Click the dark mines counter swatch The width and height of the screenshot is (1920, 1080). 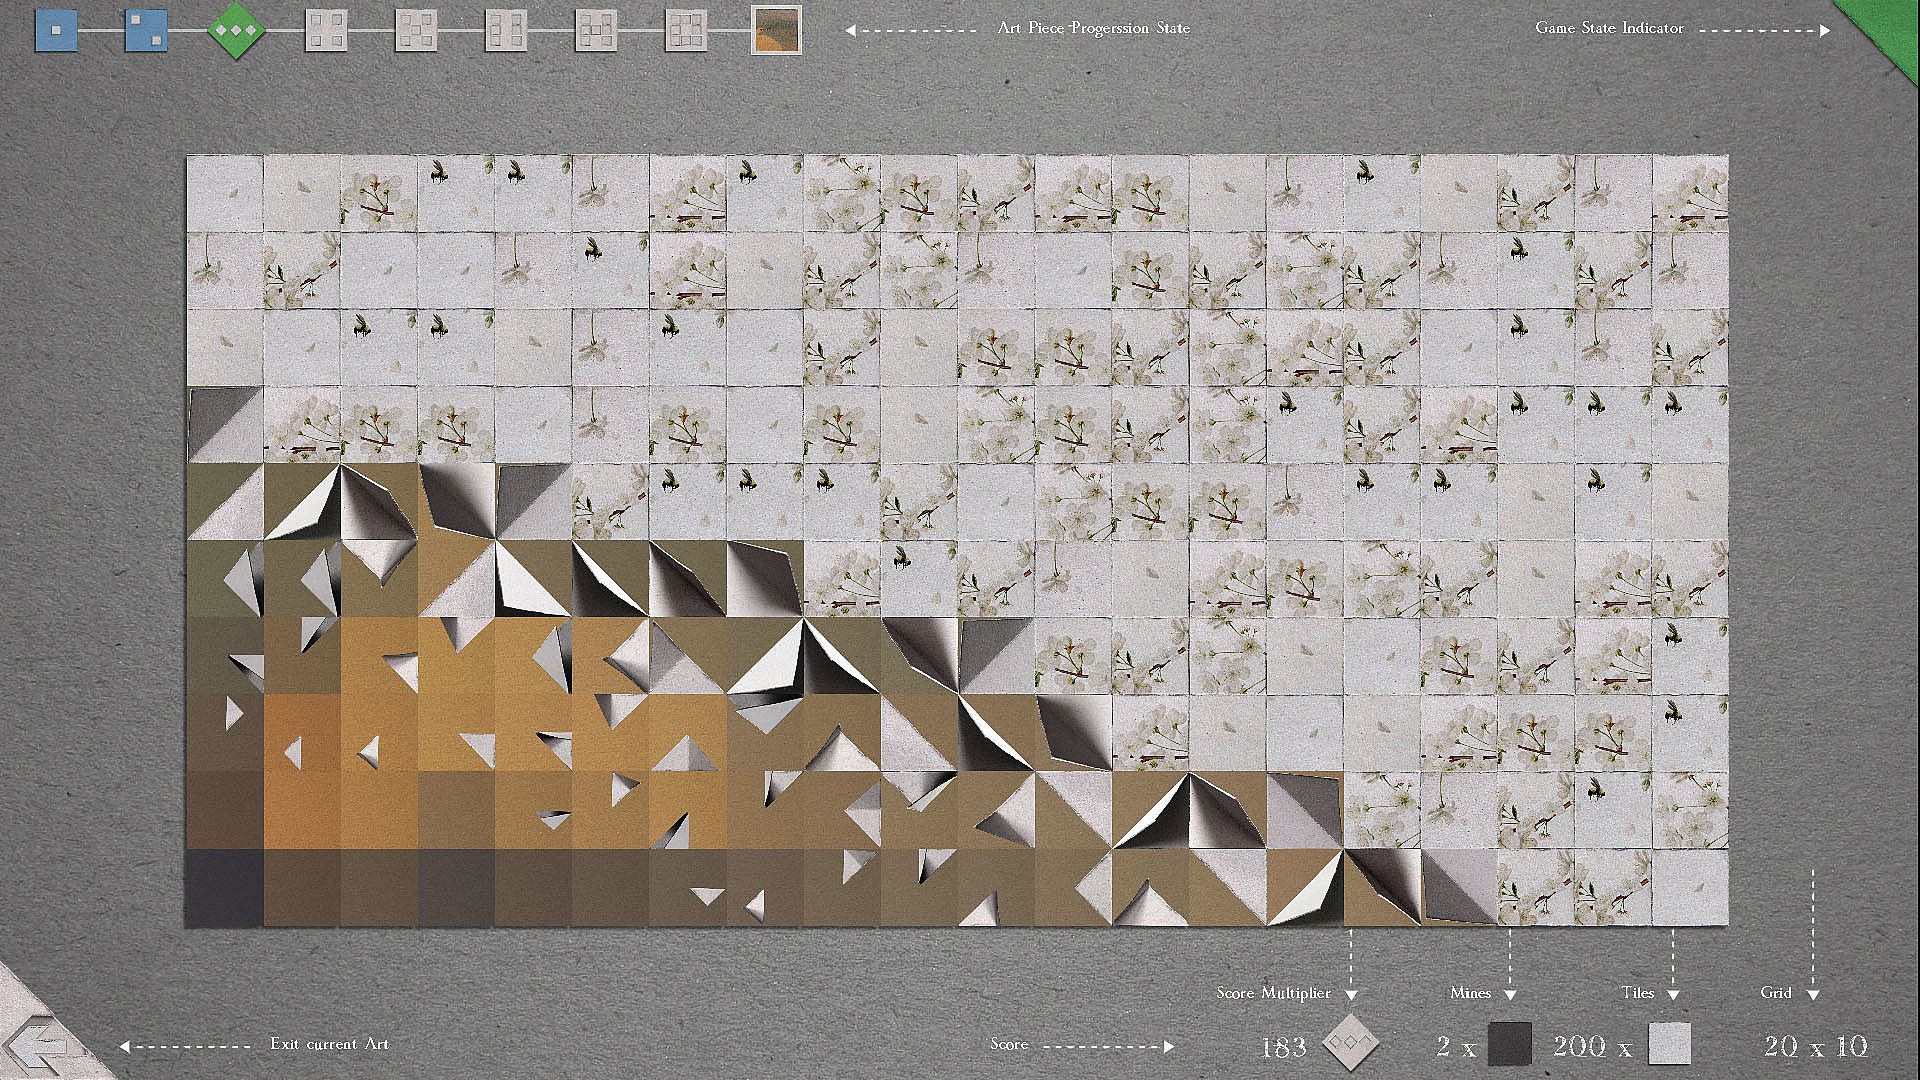[1509, 1044]
